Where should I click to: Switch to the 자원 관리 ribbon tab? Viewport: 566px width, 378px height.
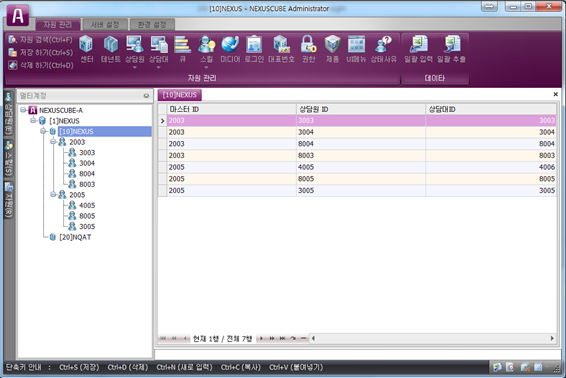[x=58, y=25]
